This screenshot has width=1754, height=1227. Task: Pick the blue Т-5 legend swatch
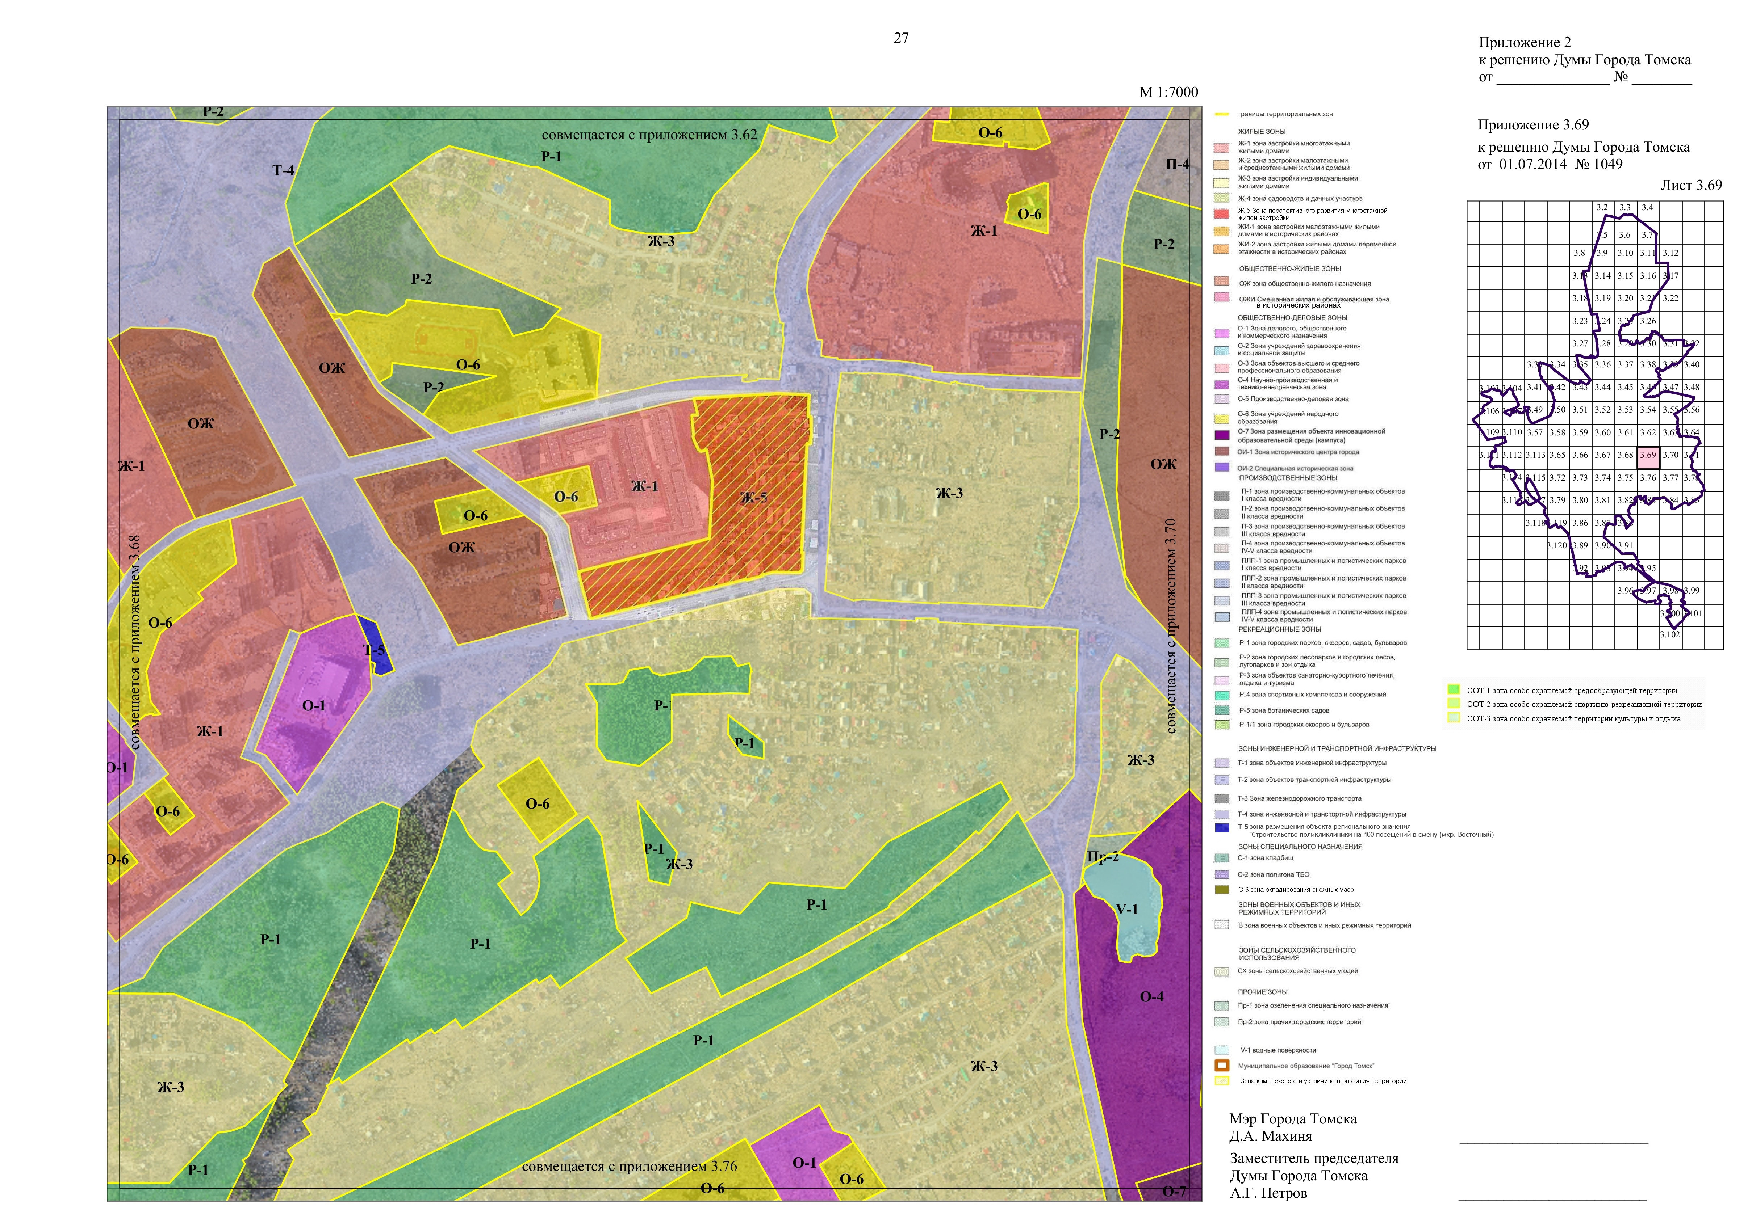coord(1221,828)
